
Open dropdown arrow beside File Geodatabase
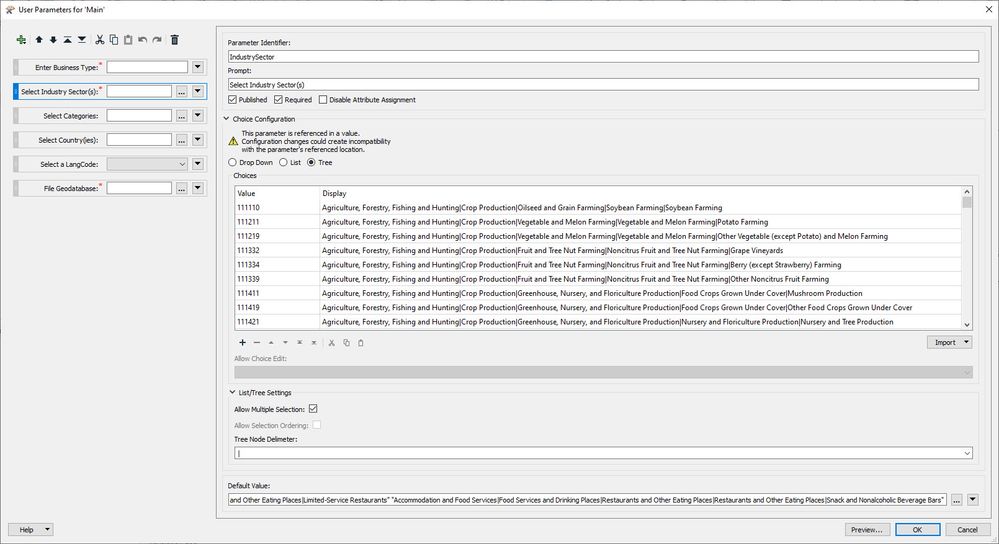tap(198, 188)
